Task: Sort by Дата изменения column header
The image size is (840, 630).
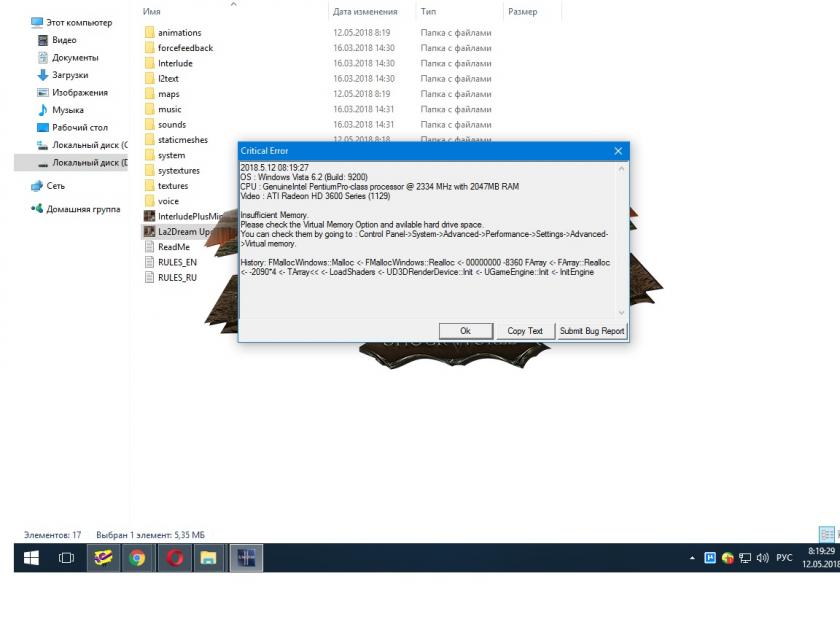Action: (365, 12)
